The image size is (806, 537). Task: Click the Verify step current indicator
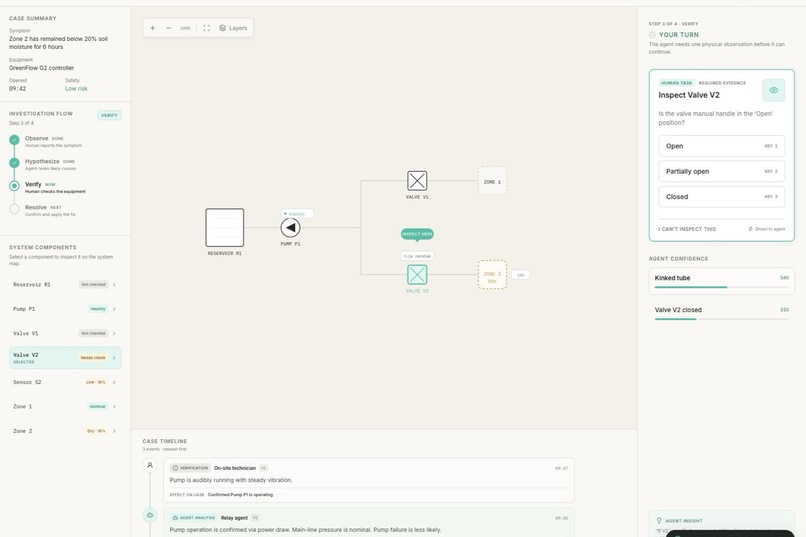click(14, 186)
